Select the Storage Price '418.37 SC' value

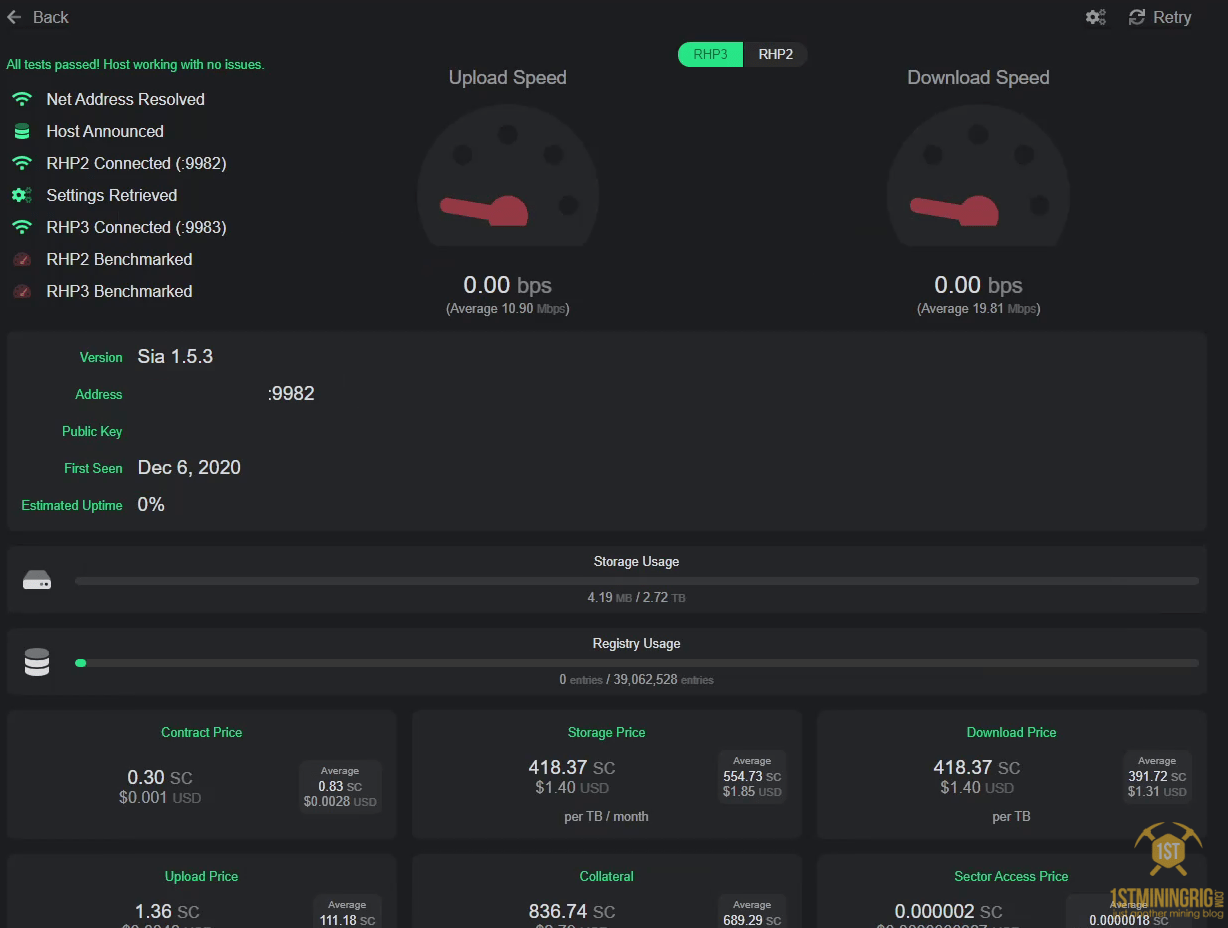click(x=572, y=768)
